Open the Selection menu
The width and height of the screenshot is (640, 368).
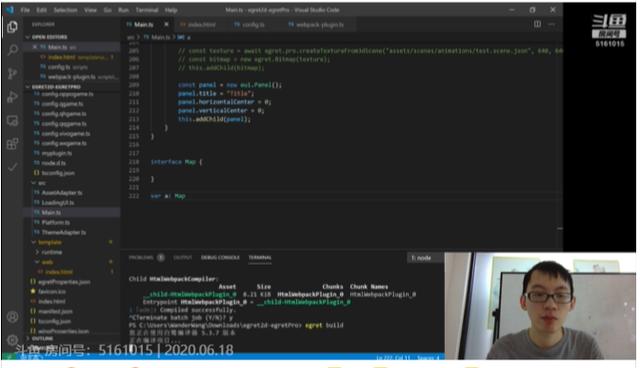pos(65,10)
